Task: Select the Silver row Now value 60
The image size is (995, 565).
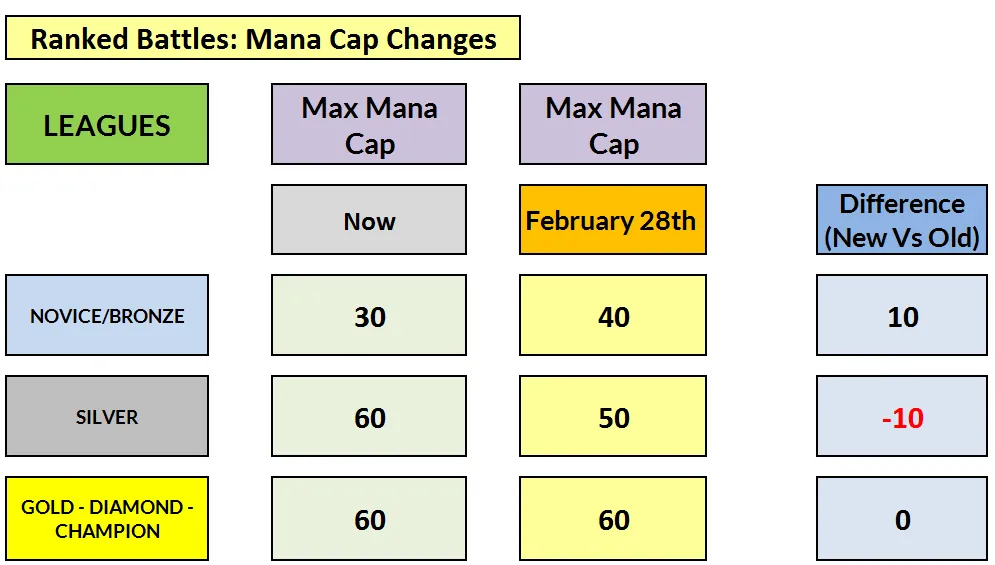Action: (x=369, y=417)
